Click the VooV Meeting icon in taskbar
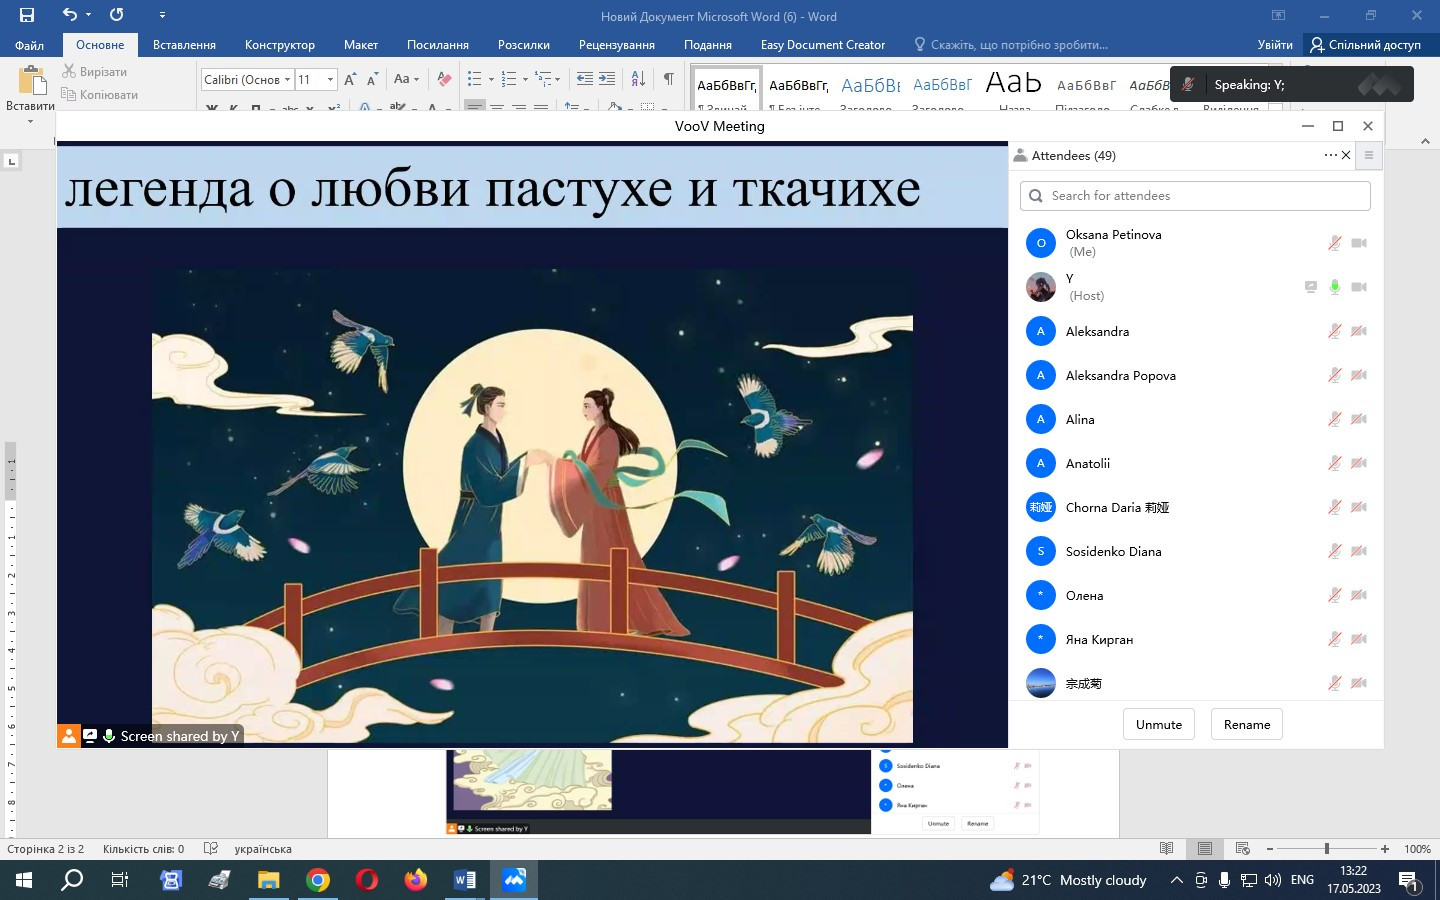This screenshot has width=1440, height=900. (514, 880)
